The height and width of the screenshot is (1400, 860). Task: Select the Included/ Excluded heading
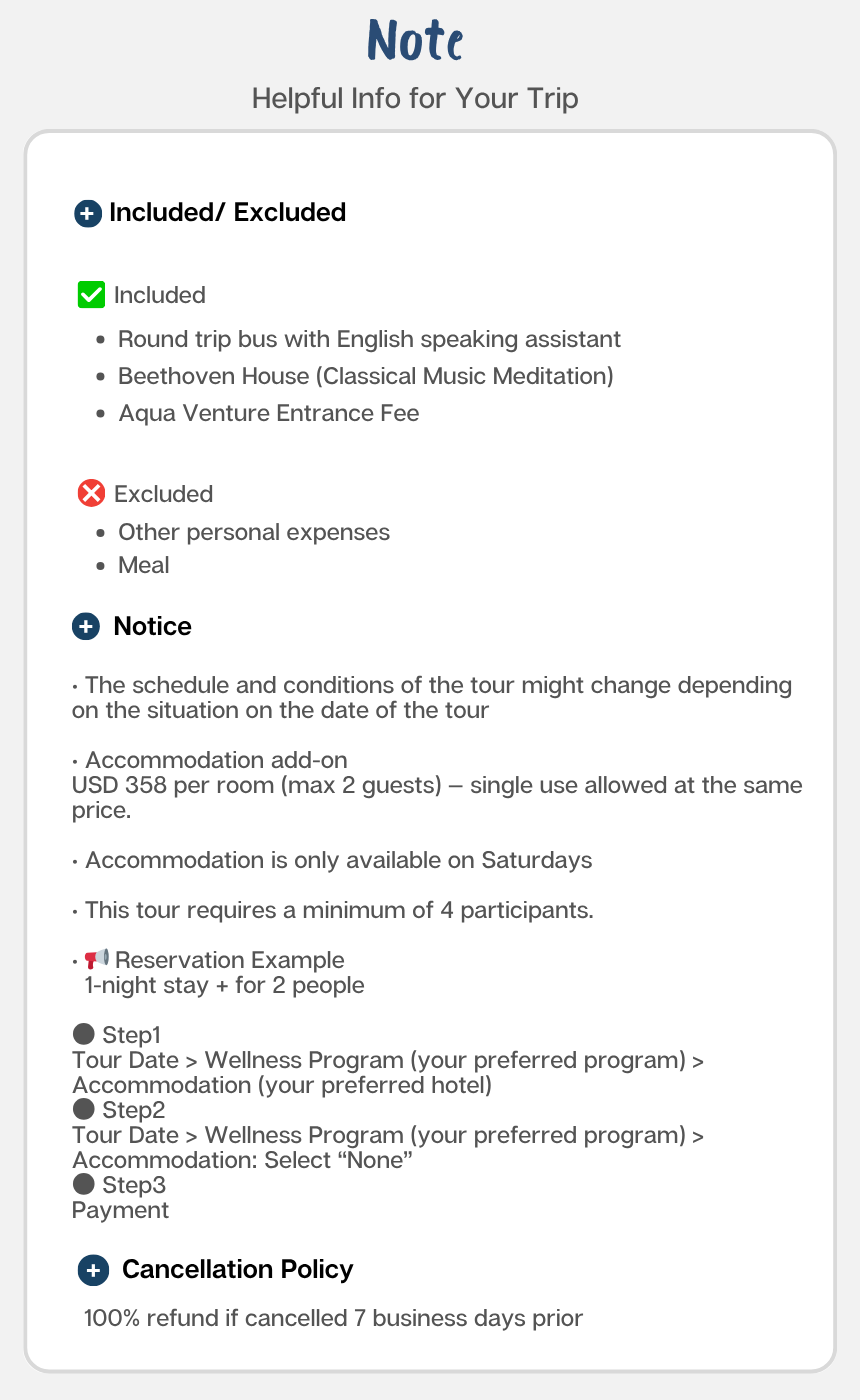tap(227, 213)
